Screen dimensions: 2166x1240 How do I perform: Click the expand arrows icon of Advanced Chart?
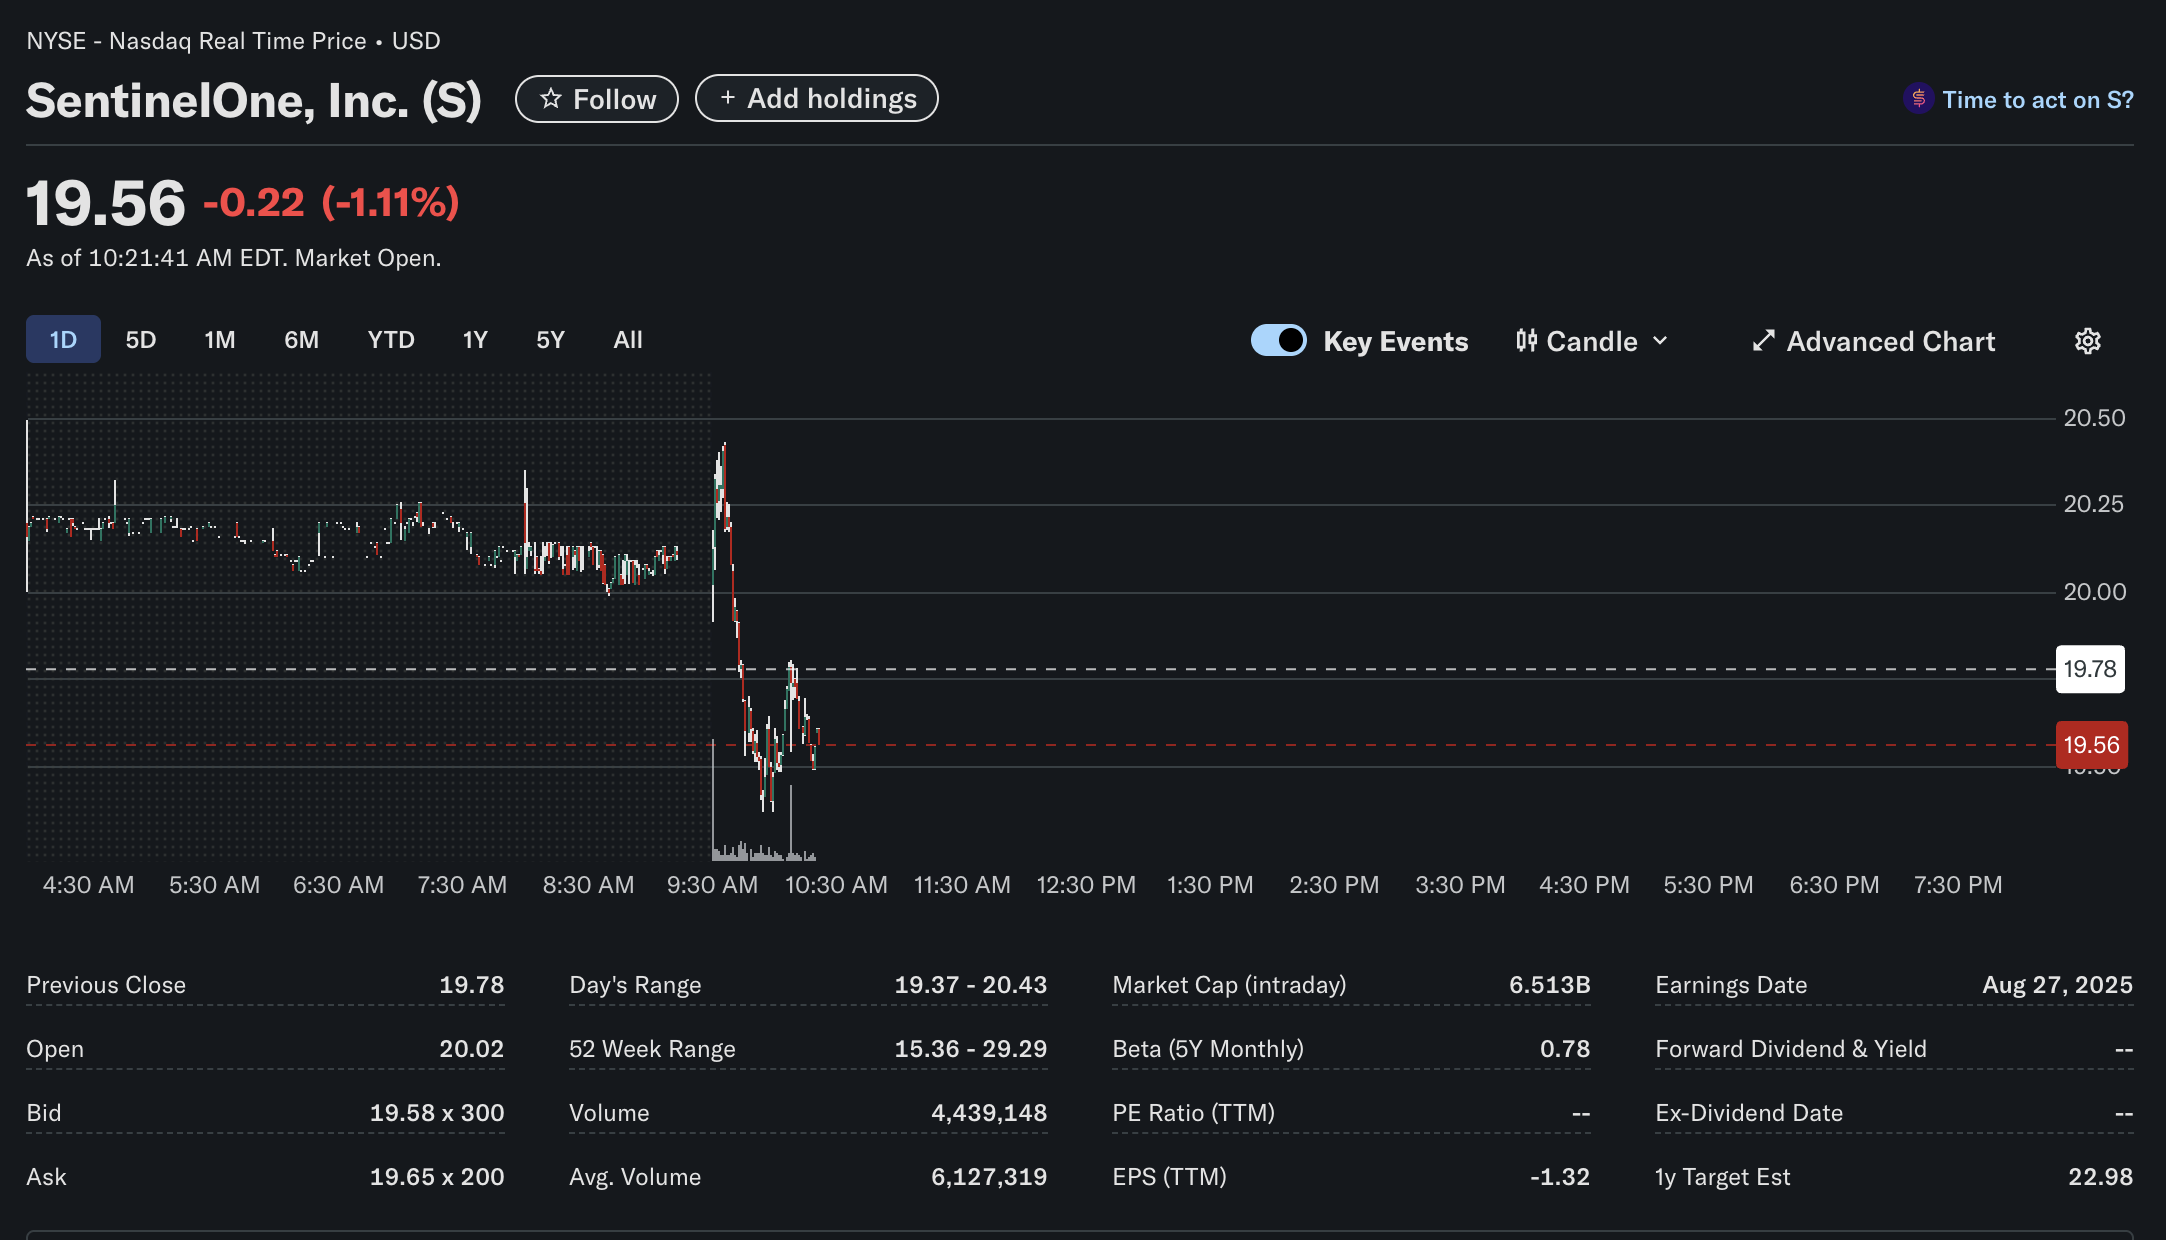click(x=1764, y=341)
